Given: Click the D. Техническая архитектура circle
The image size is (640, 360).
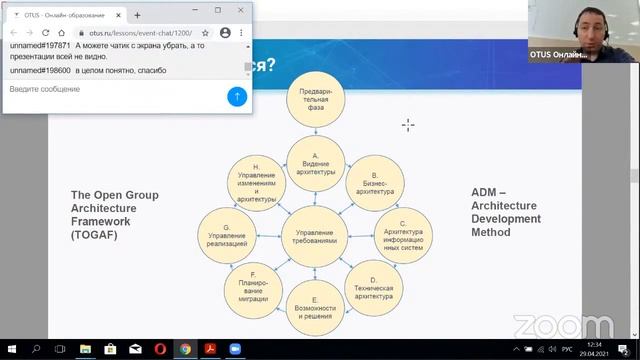Looking at the screenshot, I should click(373, 288).
